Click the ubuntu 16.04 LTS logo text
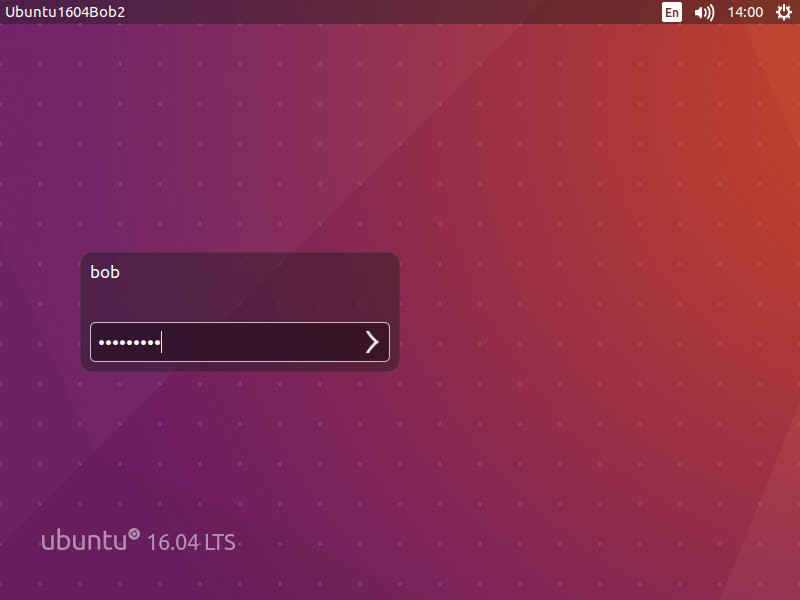This screenshot has width=800, height=600. [140, 539]
